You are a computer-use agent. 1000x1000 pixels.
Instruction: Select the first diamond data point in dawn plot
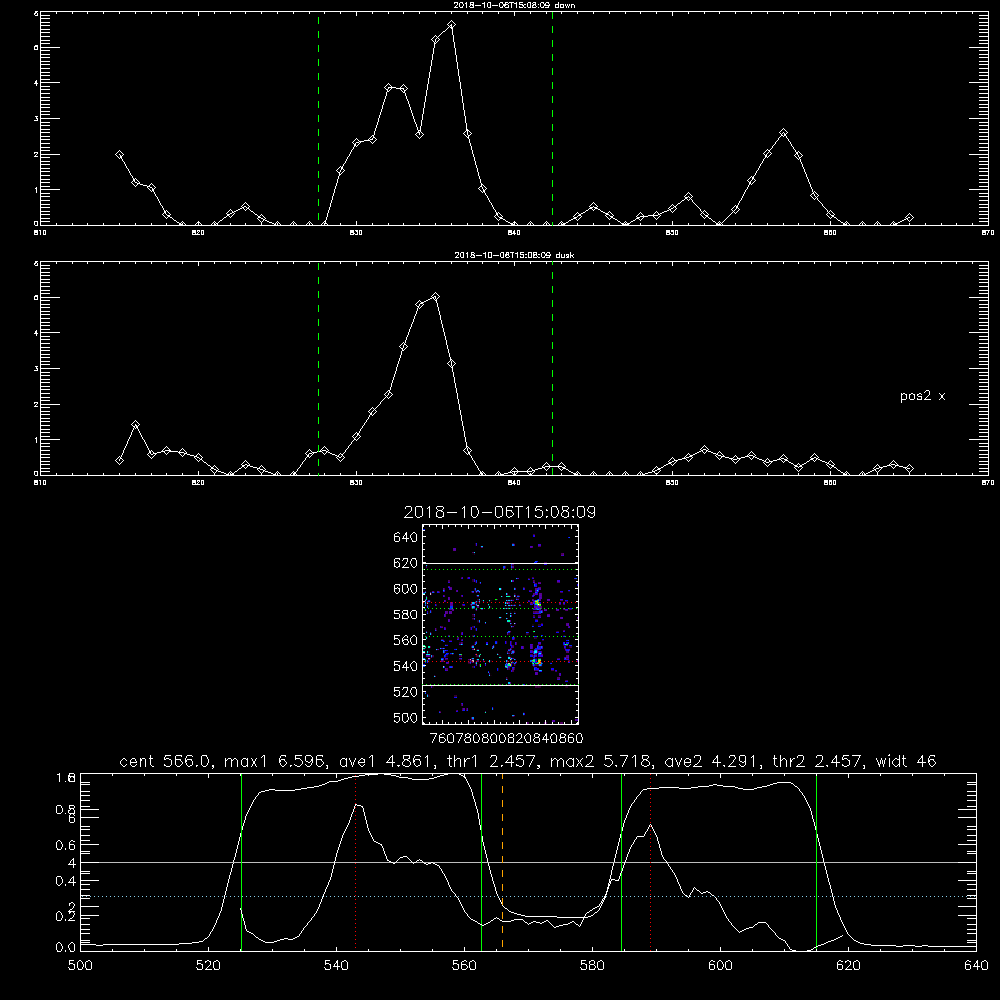[x=119, y=154]
